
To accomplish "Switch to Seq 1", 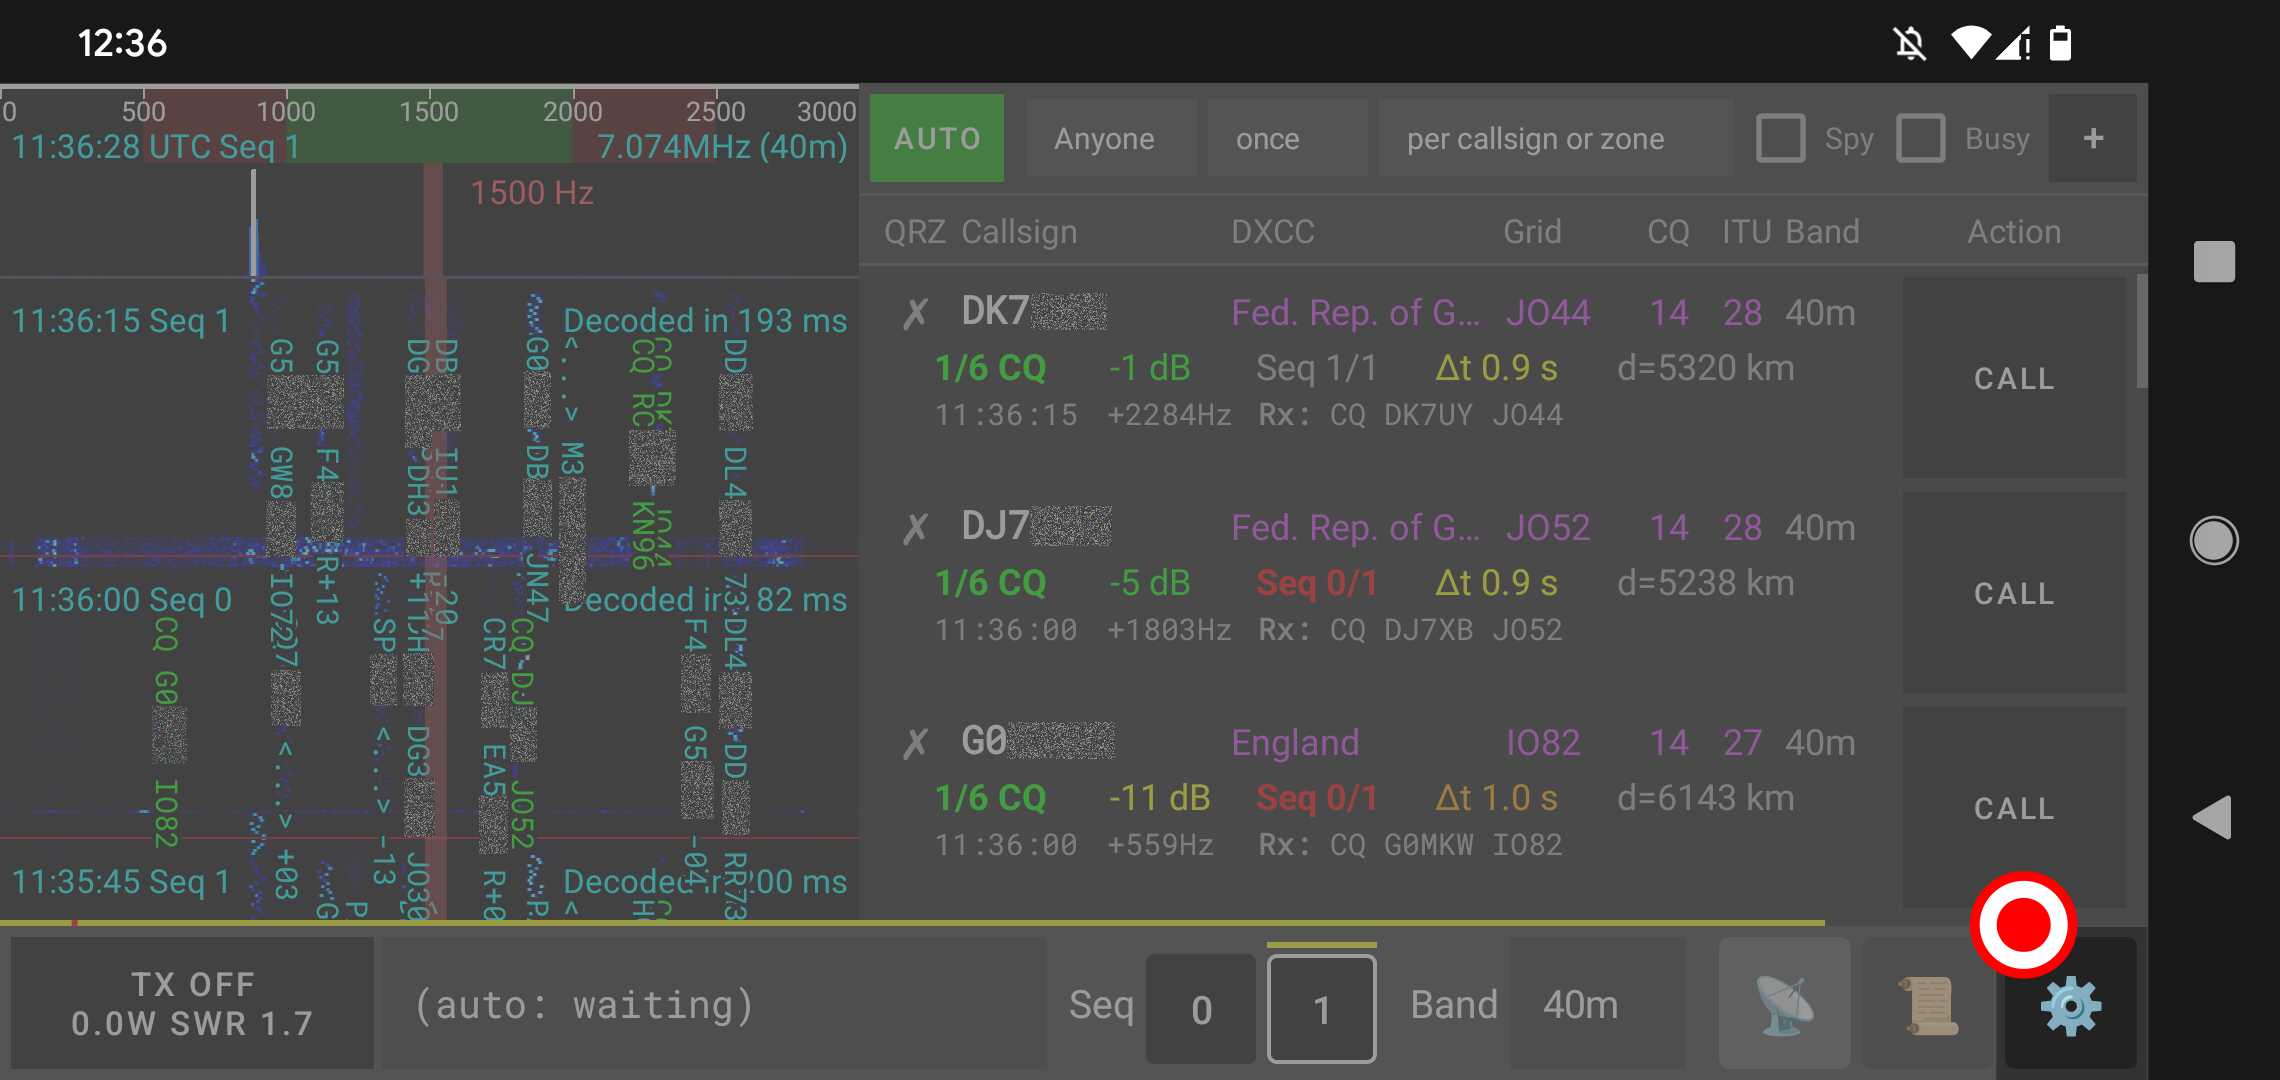I will 1322,1007.
